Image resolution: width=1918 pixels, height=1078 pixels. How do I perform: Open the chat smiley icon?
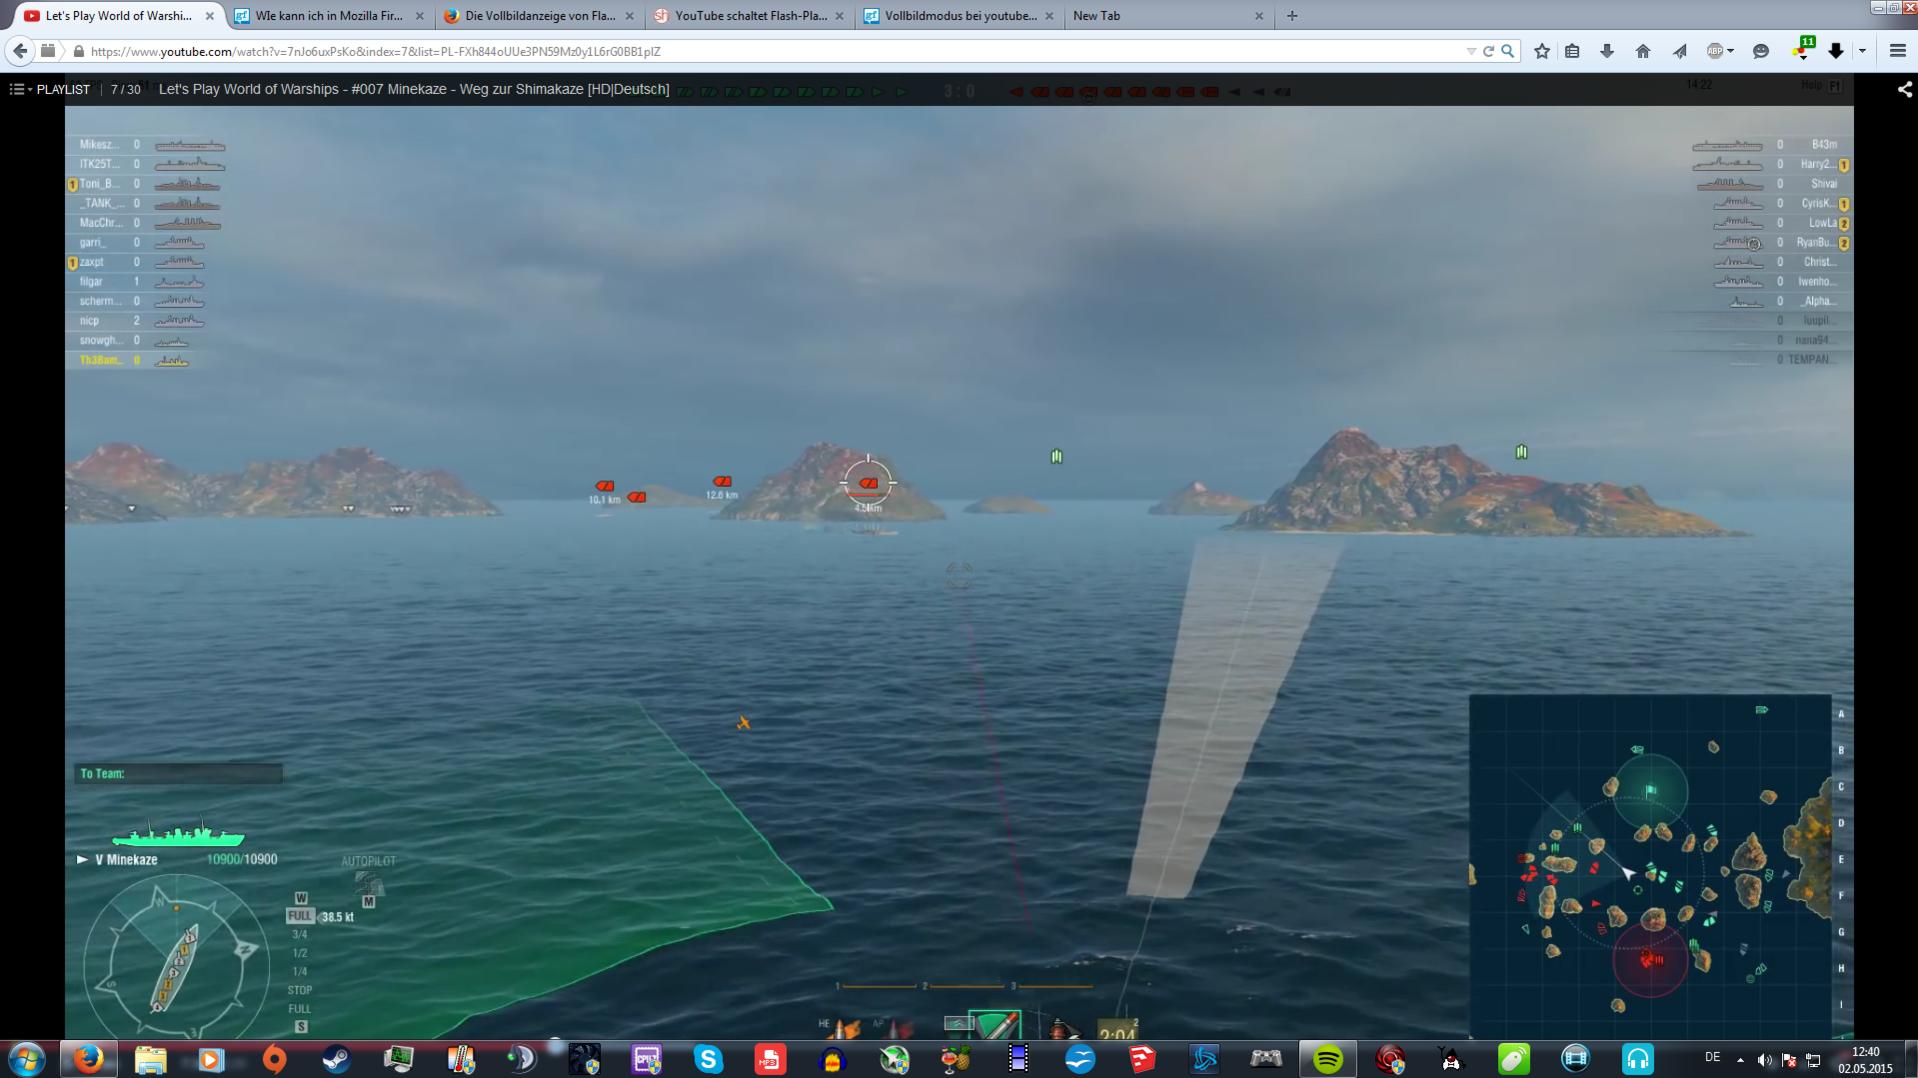point(1761,51)
